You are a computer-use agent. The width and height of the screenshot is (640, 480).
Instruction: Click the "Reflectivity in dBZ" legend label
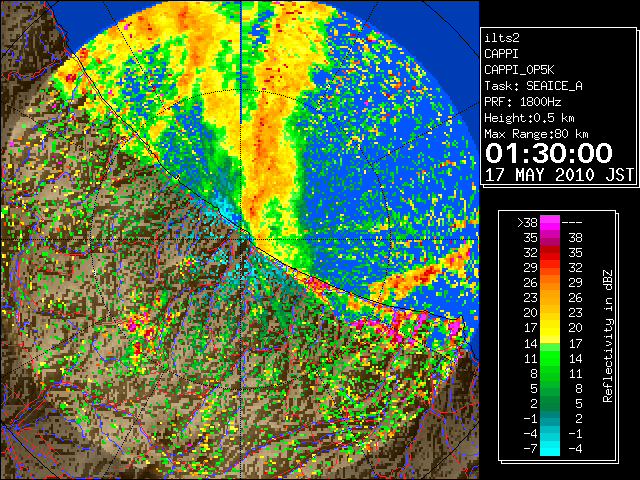tap(608, 336)
